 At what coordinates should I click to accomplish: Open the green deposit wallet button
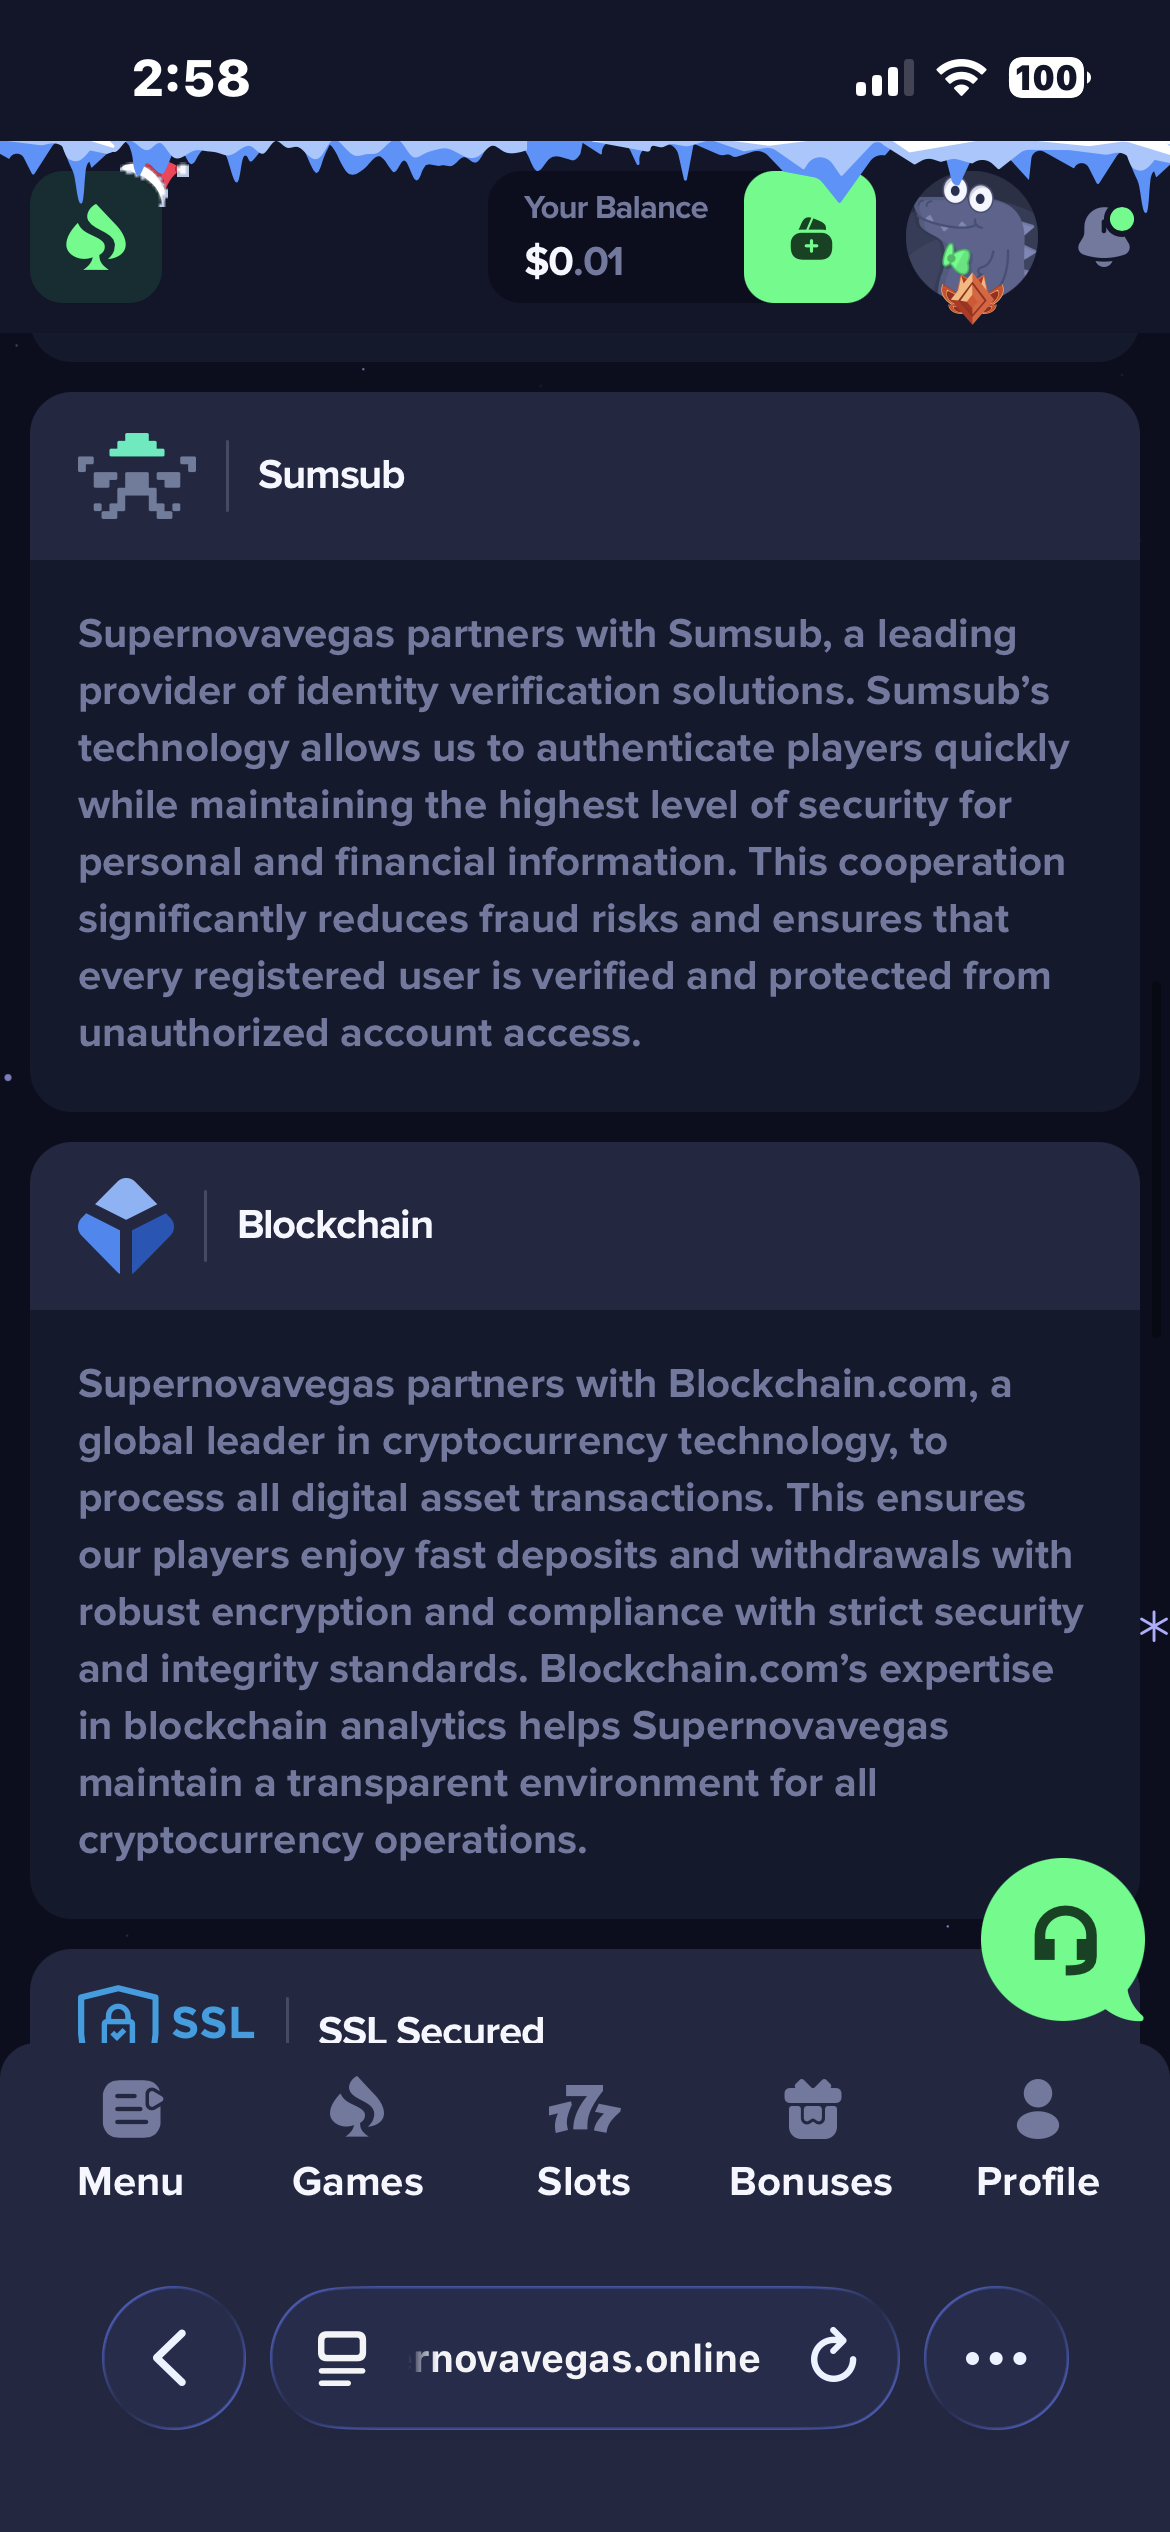coord(810,237)
